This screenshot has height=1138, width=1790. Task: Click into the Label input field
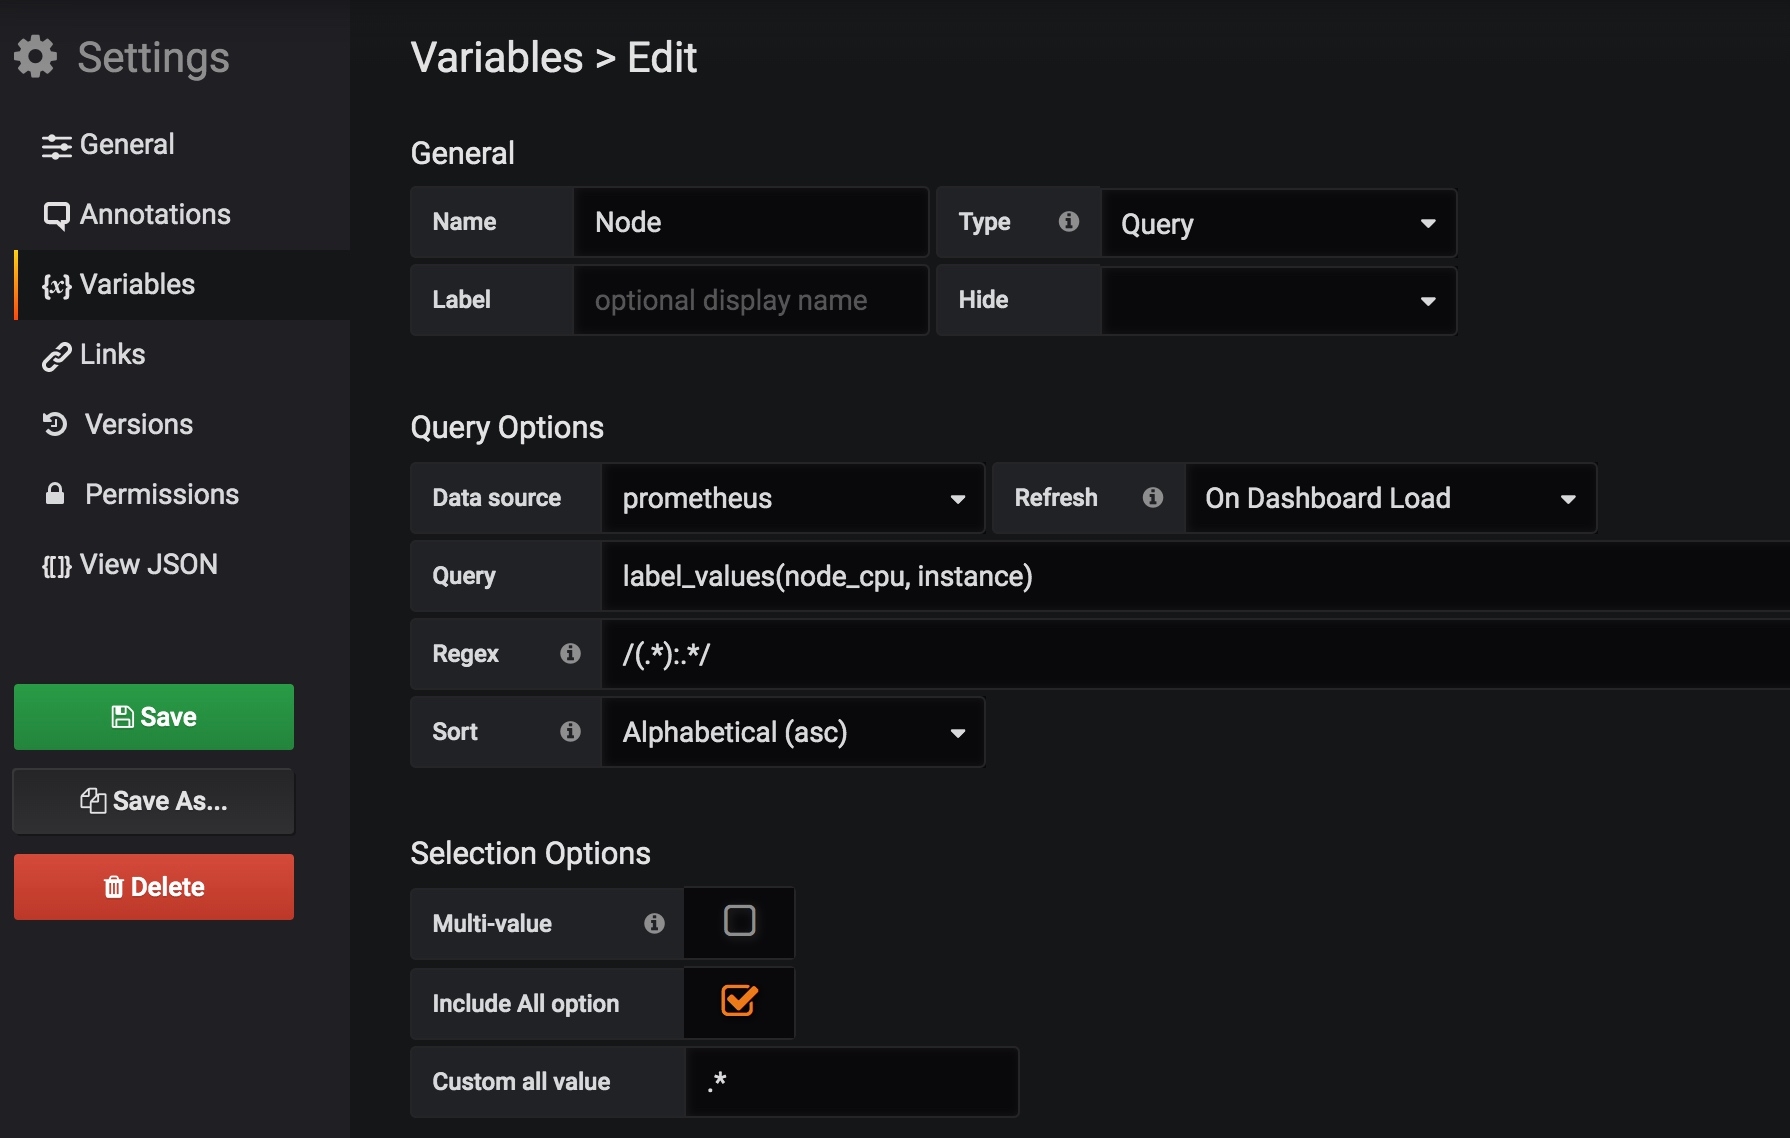click(x=750, y=301)
